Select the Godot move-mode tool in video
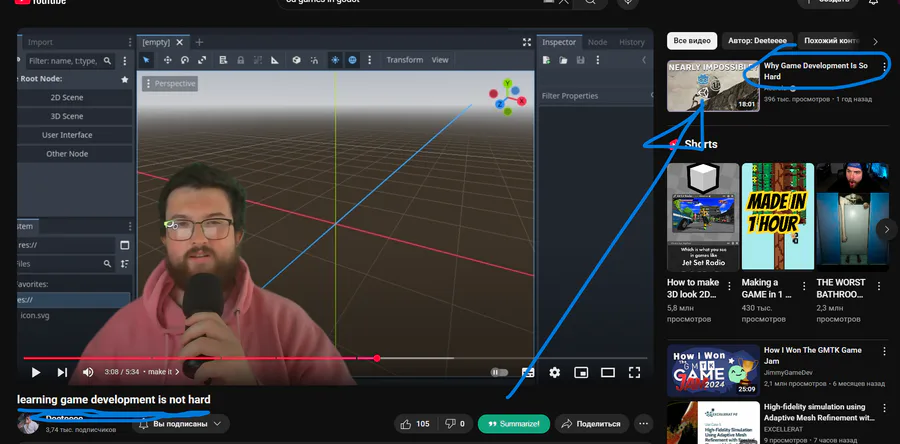This screenshot has height=444, width=900. tap(168, 60)
